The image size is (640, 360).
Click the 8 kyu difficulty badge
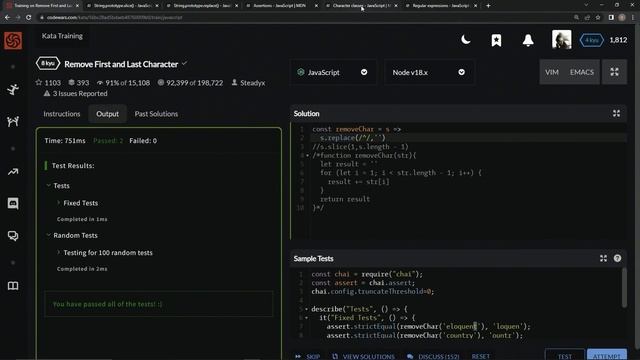click(x=48, y=64)
